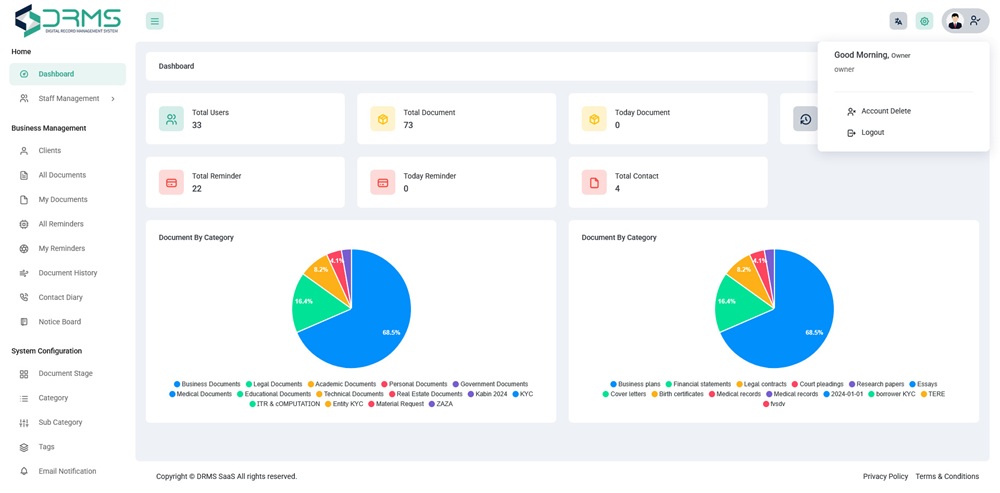This screenshot has height=493, width=1000.
Task: Go to Document History in sidebar
Action: pyautogui.click(x=67, y=273)
